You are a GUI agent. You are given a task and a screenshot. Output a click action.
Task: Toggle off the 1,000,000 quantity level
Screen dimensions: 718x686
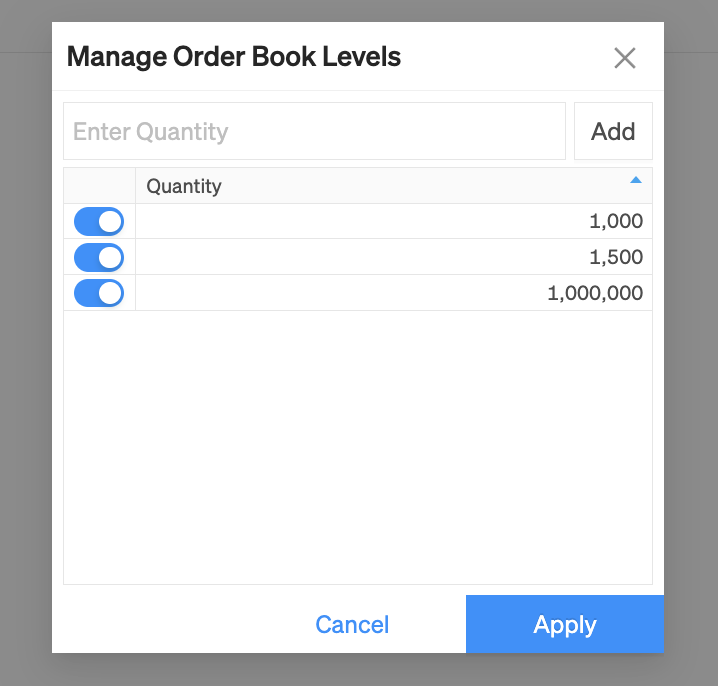pos(99,293)
